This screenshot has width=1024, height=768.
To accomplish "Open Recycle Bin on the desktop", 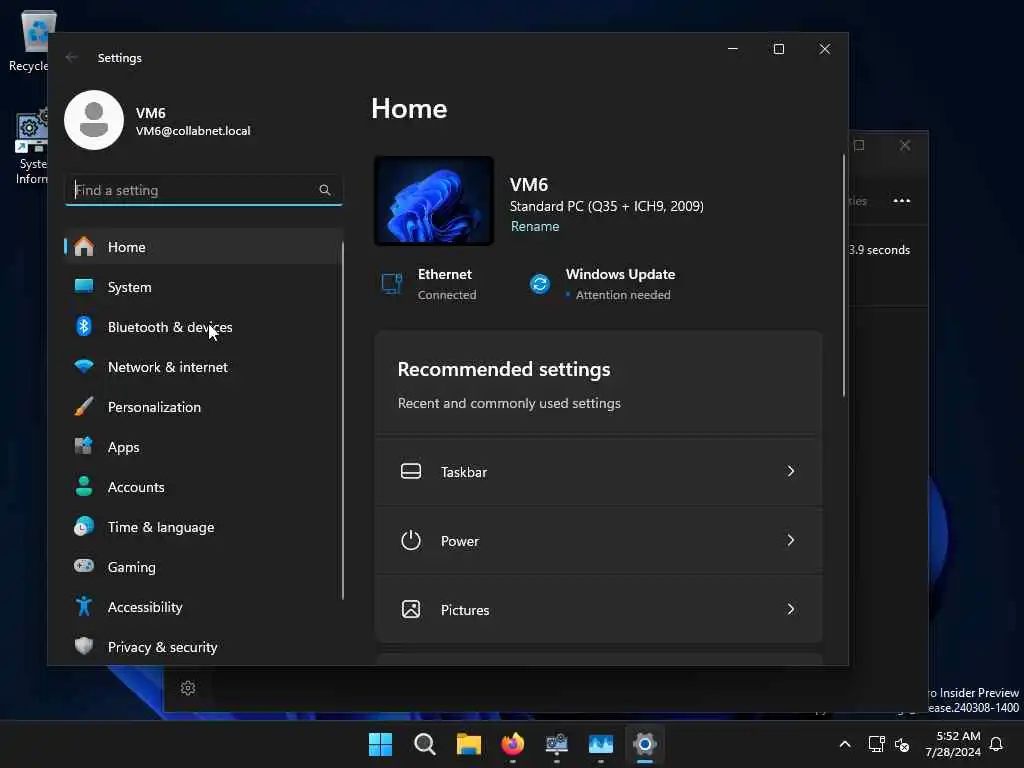I will coord(31,40).
